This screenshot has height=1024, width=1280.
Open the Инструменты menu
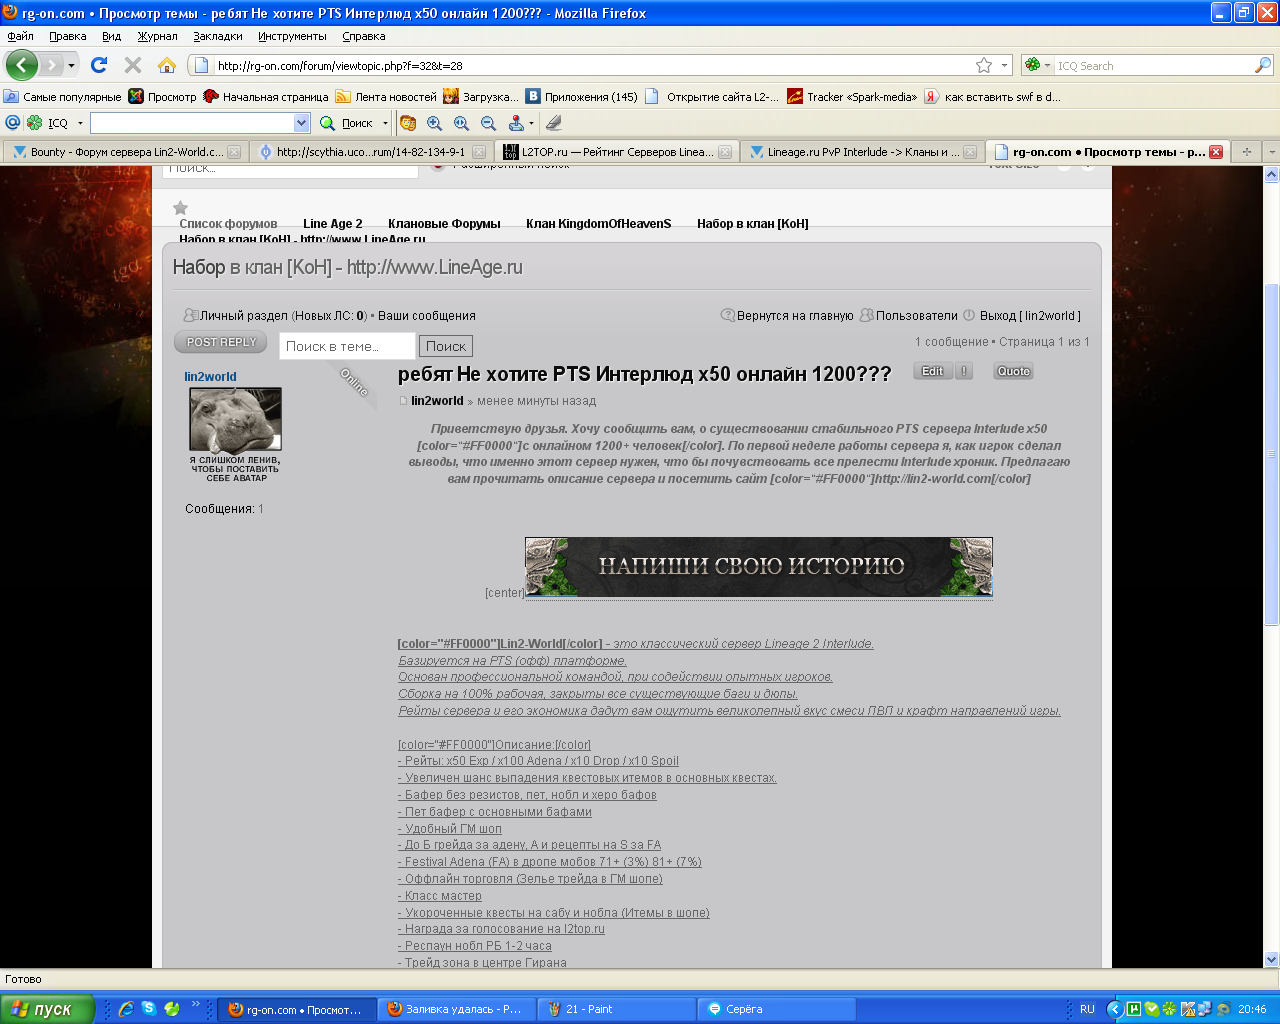click(x=292, y=36)
